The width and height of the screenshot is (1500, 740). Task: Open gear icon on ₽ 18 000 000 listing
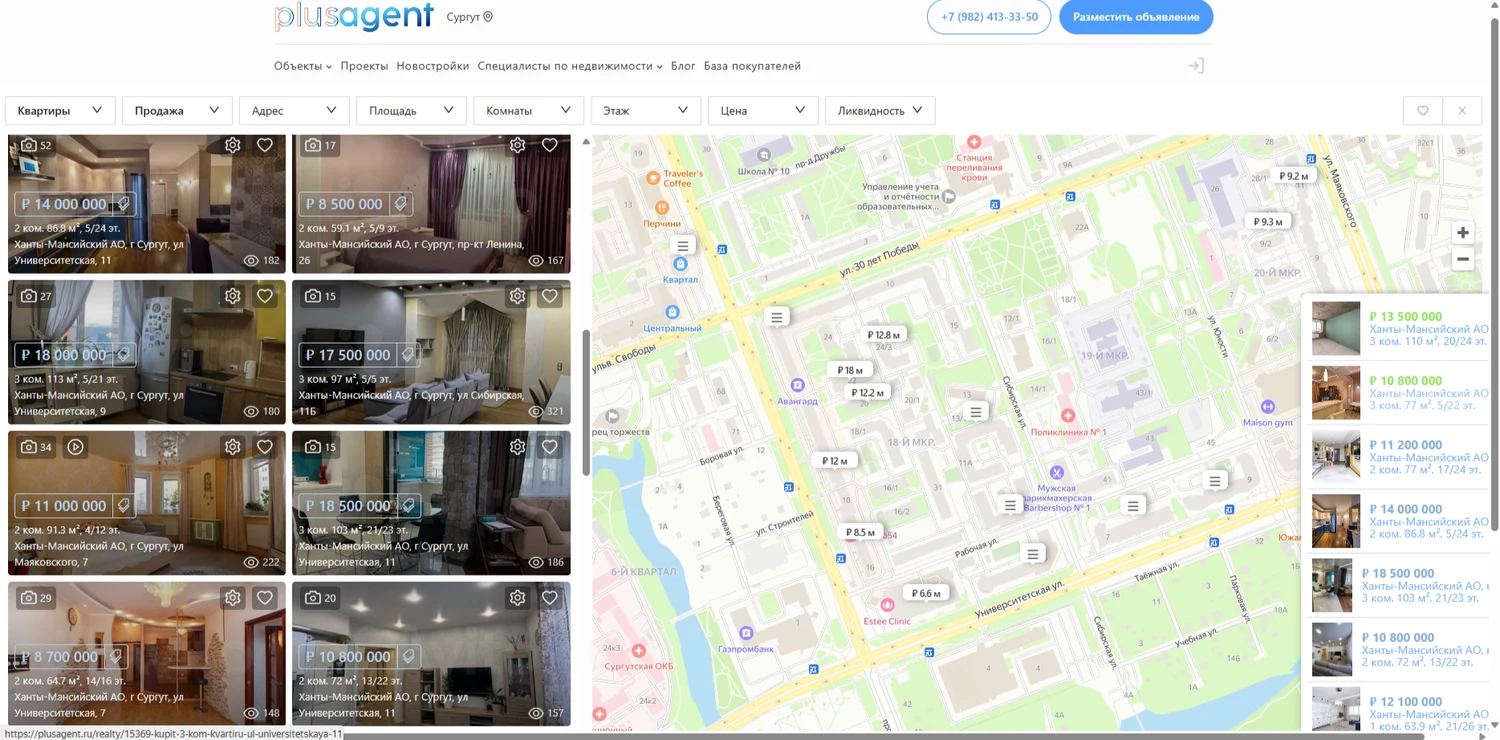233,296
